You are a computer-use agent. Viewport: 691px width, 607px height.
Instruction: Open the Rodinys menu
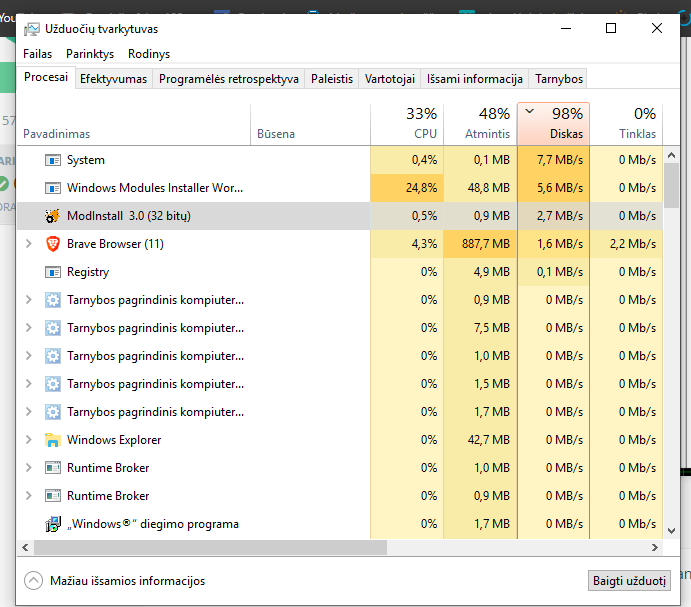(x=149, y=54)
